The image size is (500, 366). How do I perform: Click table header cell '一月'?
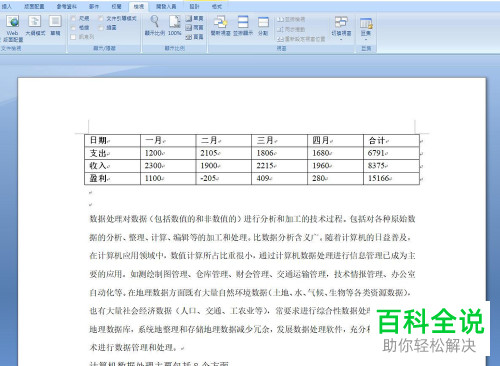[x=168, y=141]
